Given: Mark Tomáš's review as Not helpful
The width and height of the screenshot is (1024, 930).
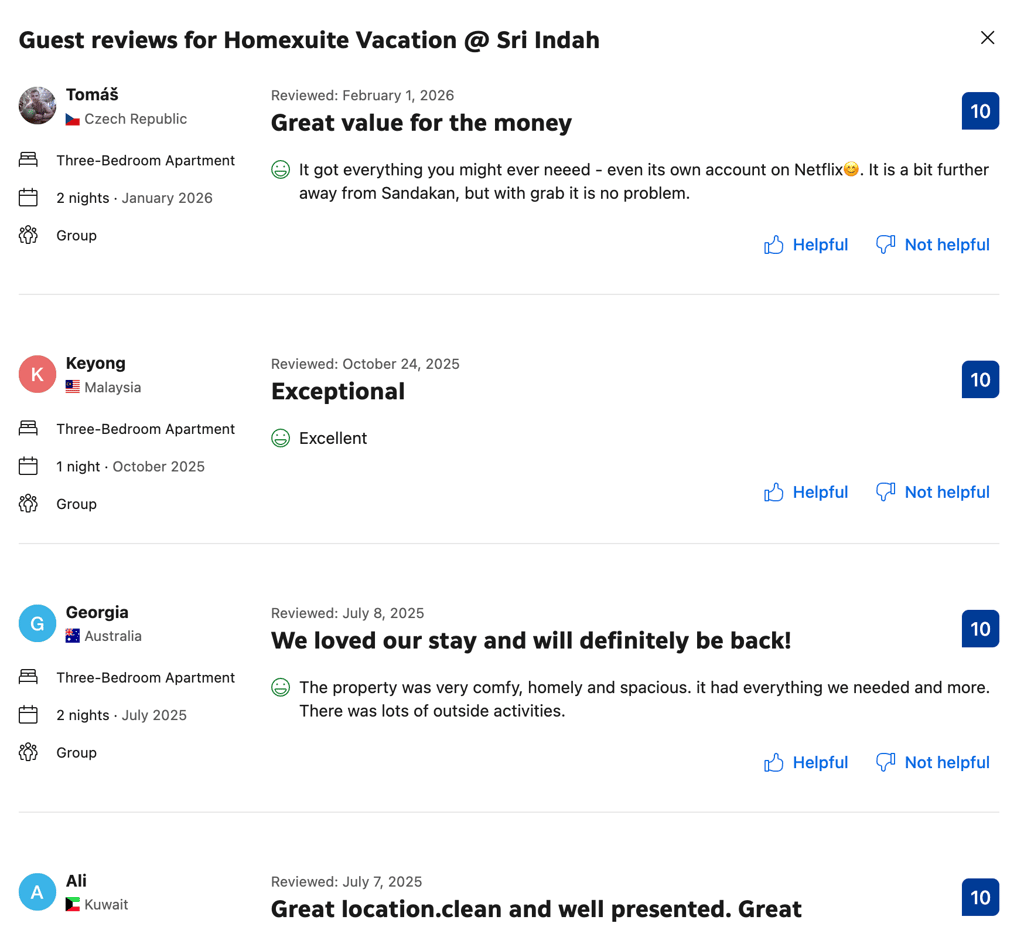Looking at the screenshot, I should click(x=933, y=245).
